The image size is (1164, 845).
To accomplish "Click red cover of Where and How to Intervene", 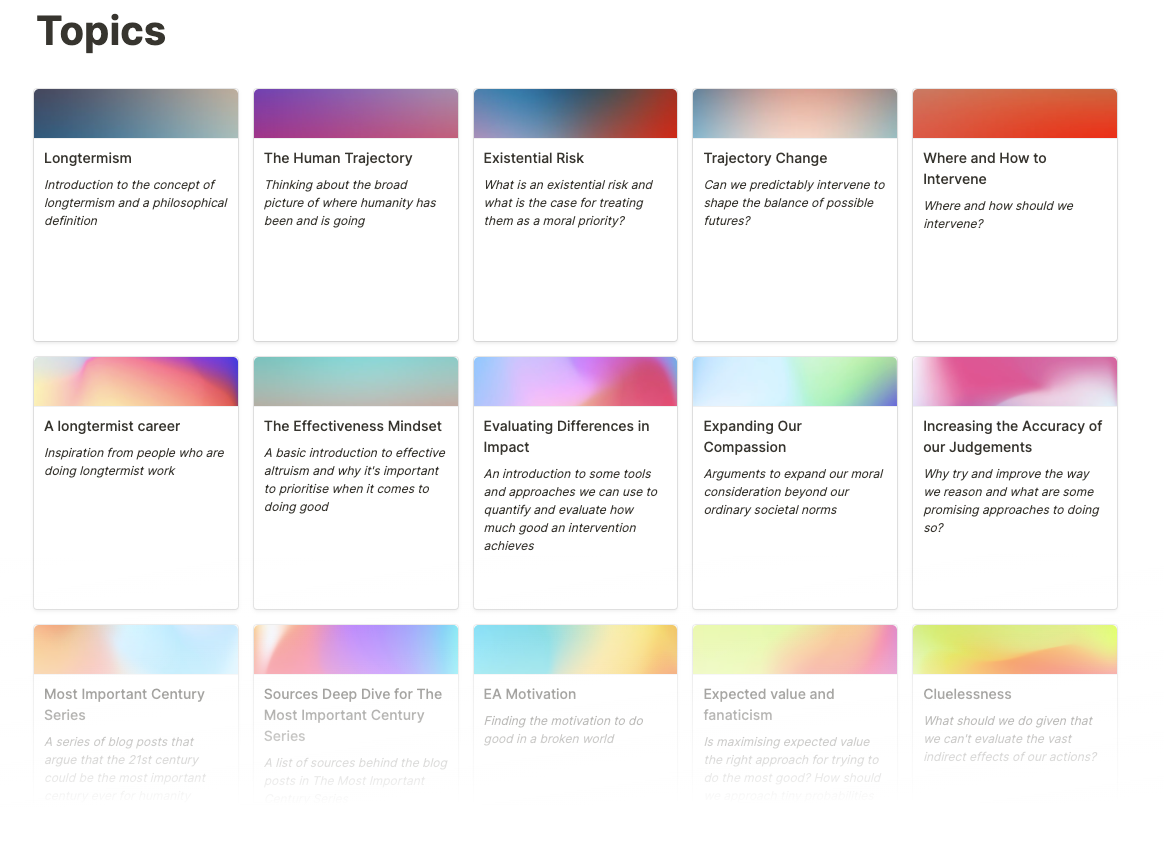I will click(x=1014, y=113).
